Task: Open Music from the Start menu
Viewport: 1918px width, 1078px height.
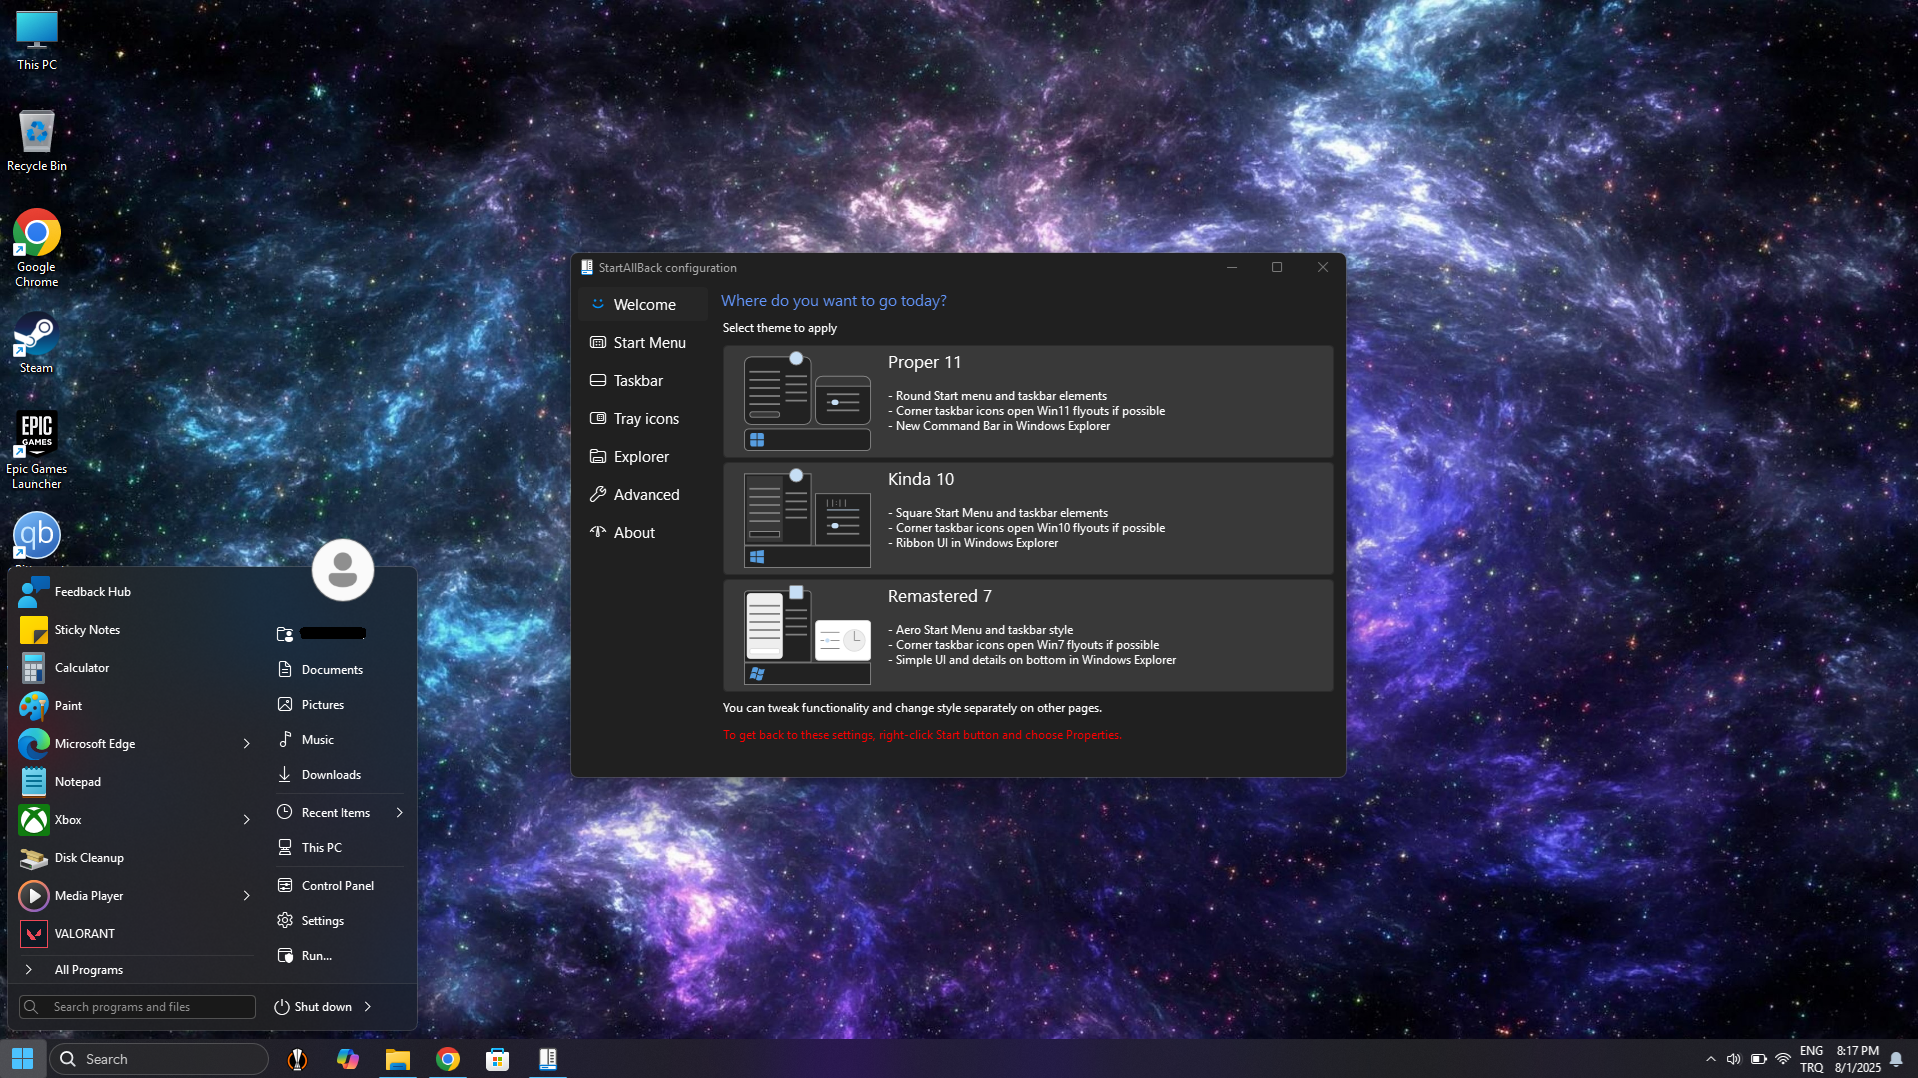Action: point(340,740)
